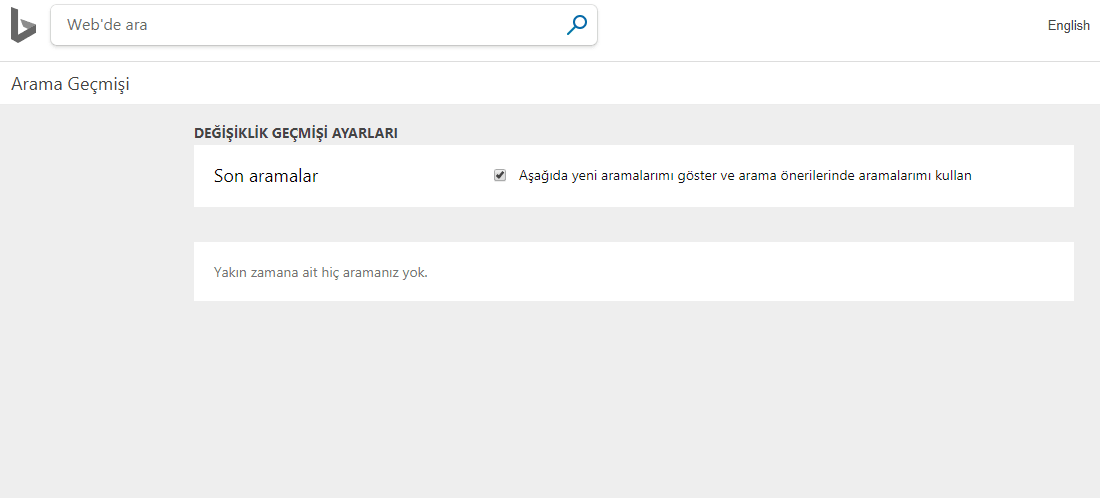Select the "DEĞİŞİKLİK GEÇMİŞİ AYARLARI" heading

(x=295, y=133)
